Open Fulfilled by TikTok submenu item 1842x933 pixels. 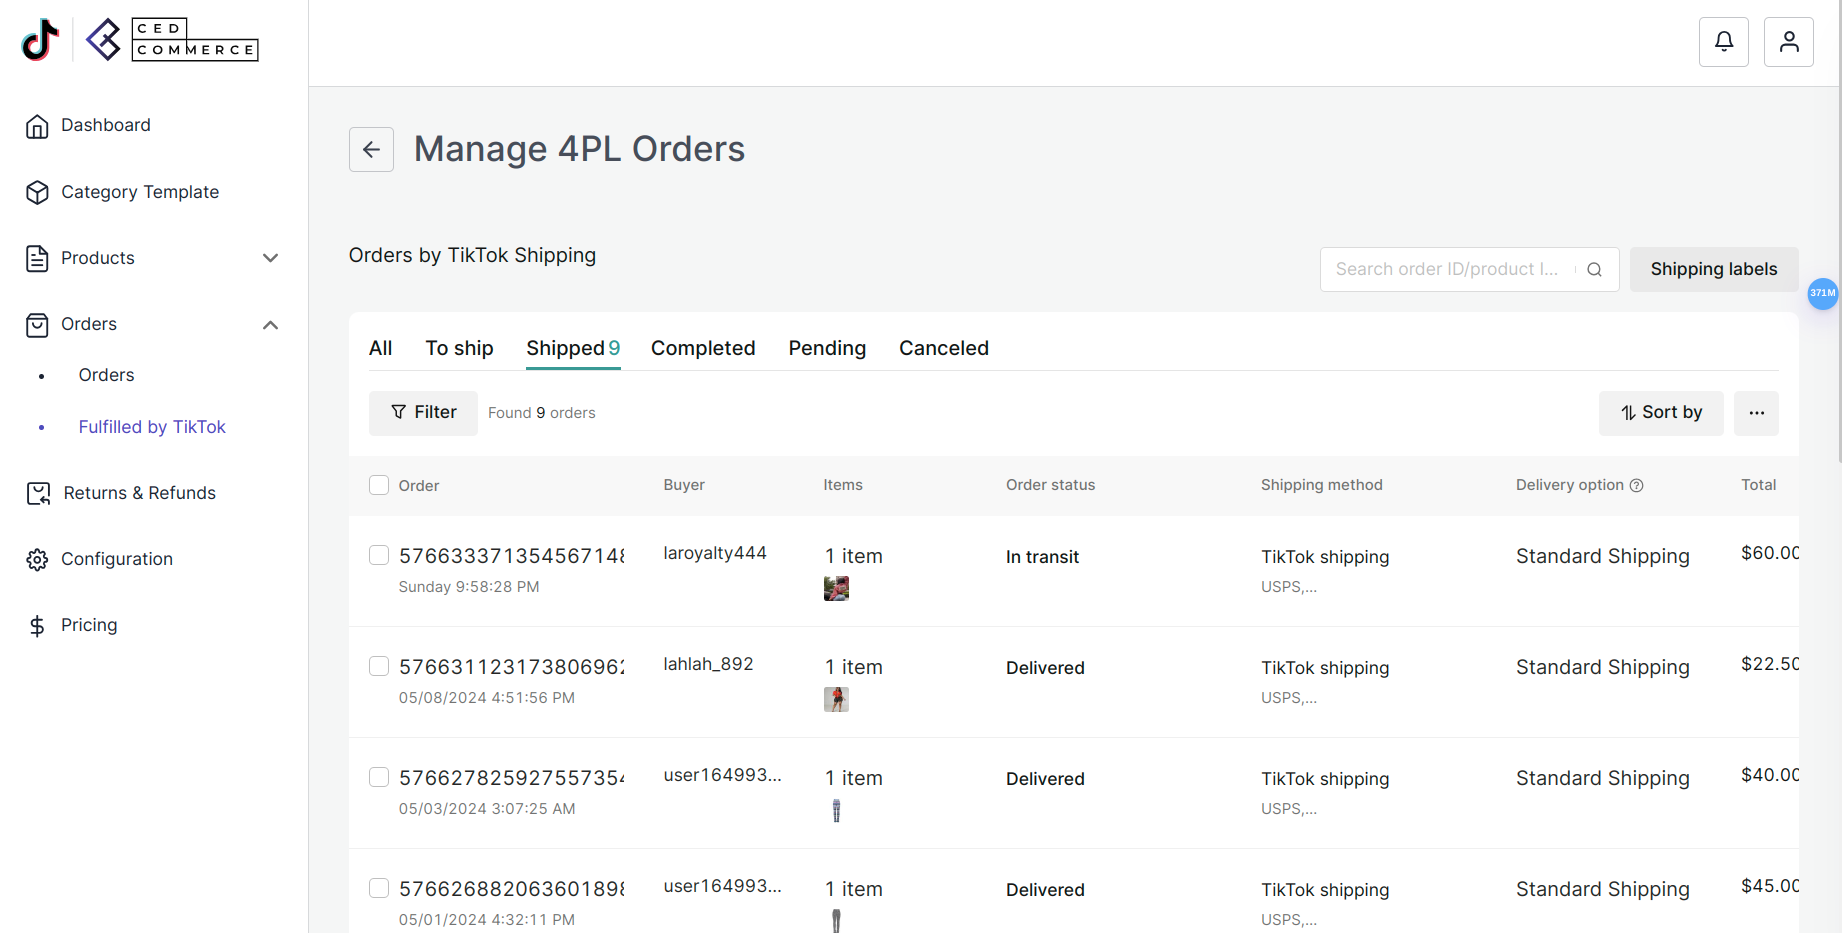[x=152, y=427]
